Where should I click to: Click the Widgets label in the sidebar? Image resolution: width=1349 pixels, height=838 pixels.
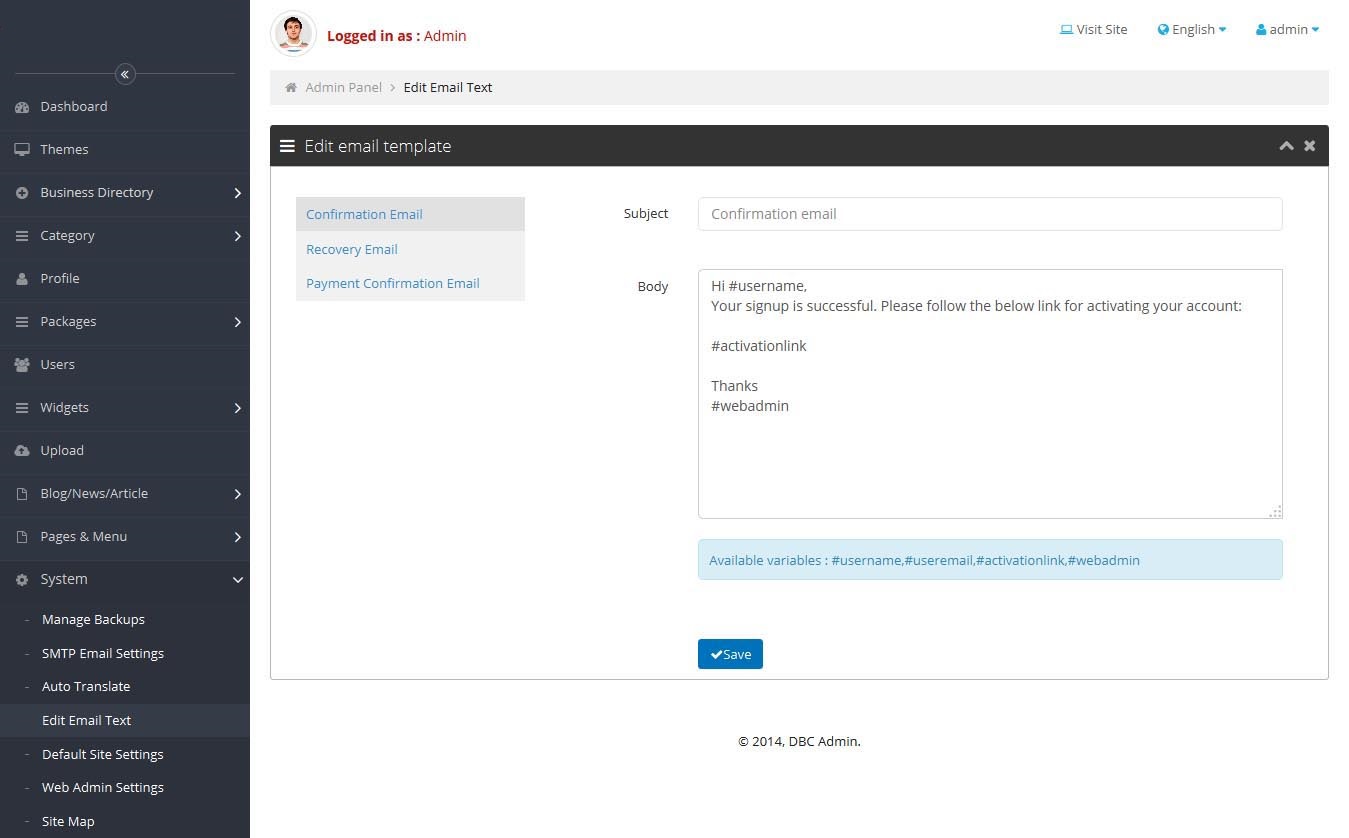click(x=65, y=408)
